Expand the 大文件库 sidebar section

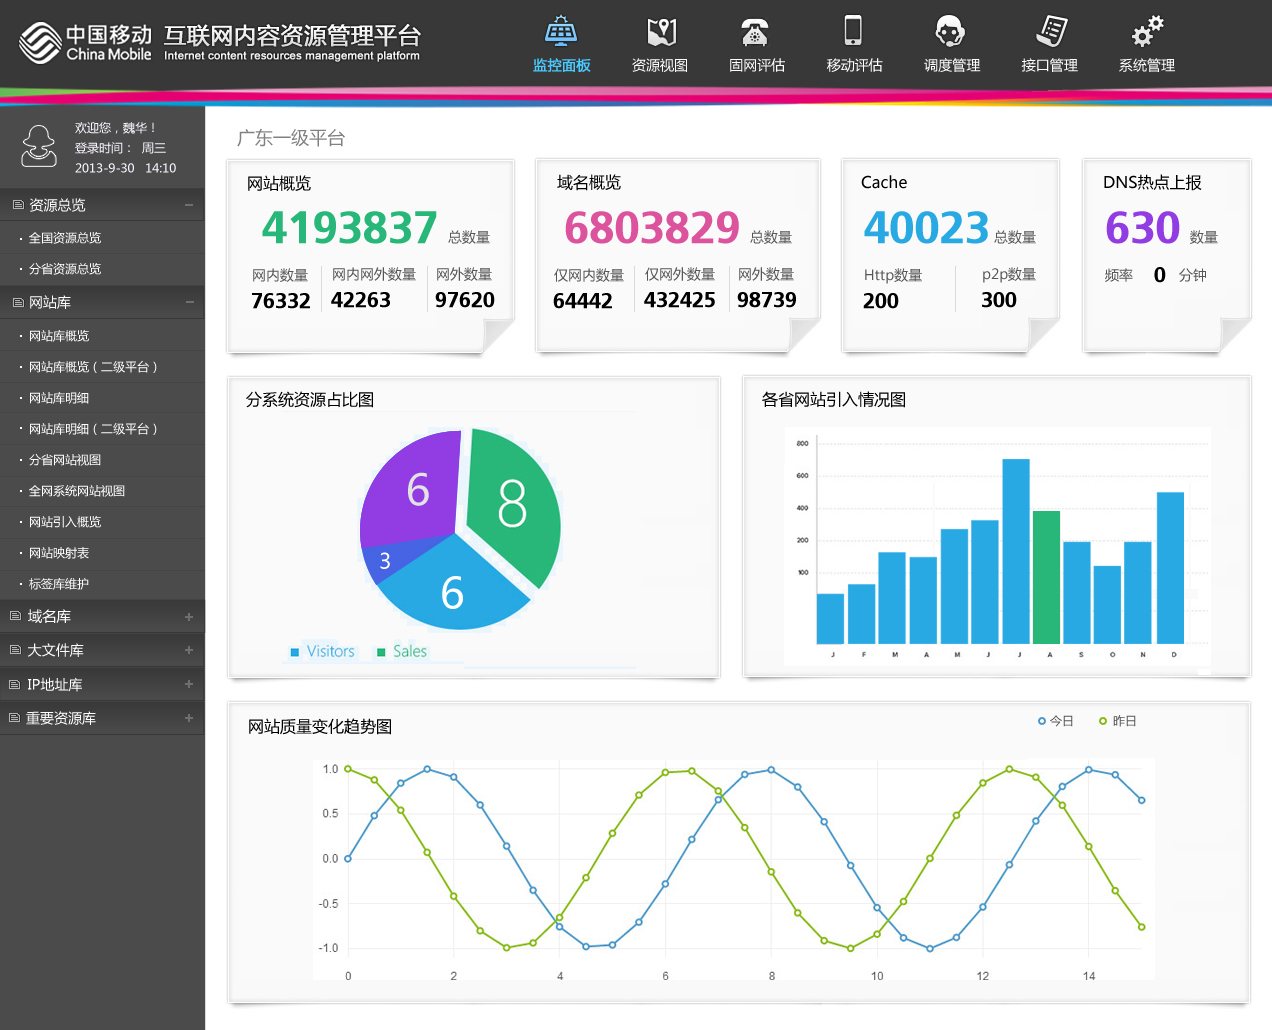(x=189, y=651)
